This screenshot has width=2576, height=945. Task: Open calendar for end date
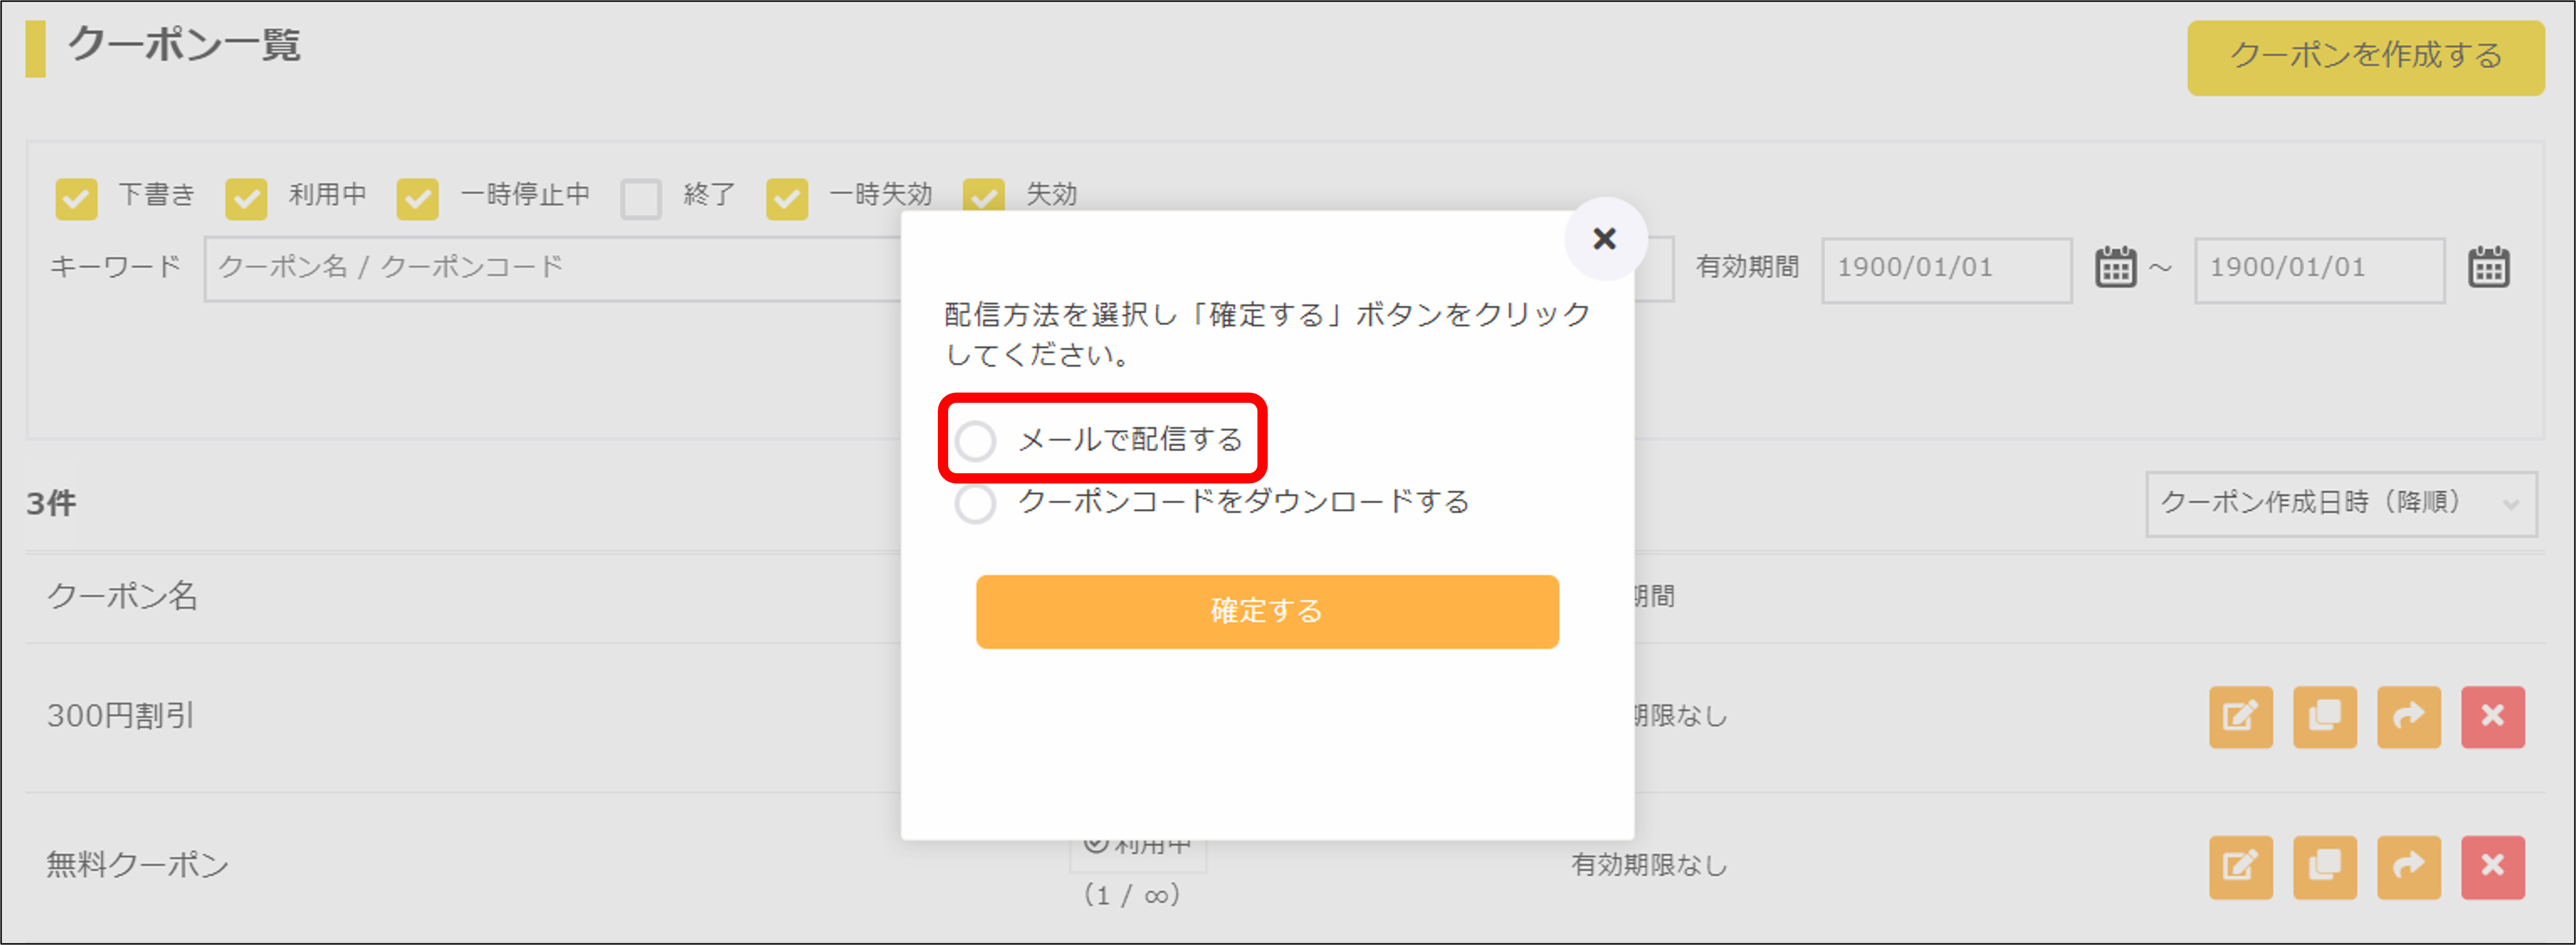2488,268
